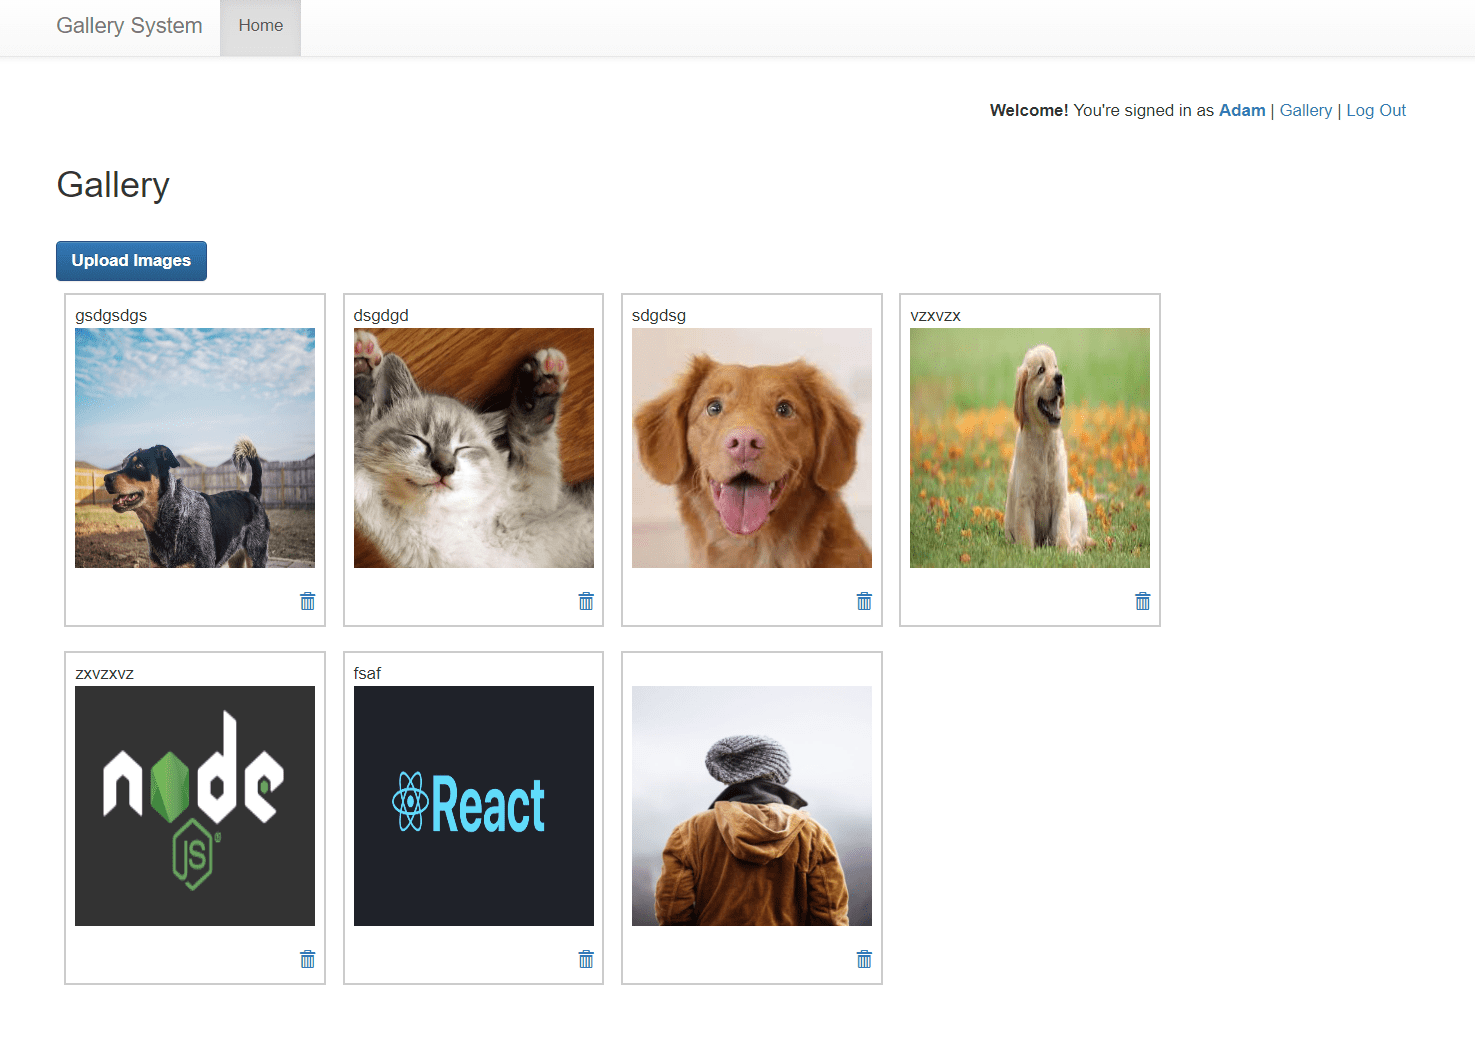
Task: Delete the dsgdgd kitten image via trash icon
Action: (x=586, y=601)
